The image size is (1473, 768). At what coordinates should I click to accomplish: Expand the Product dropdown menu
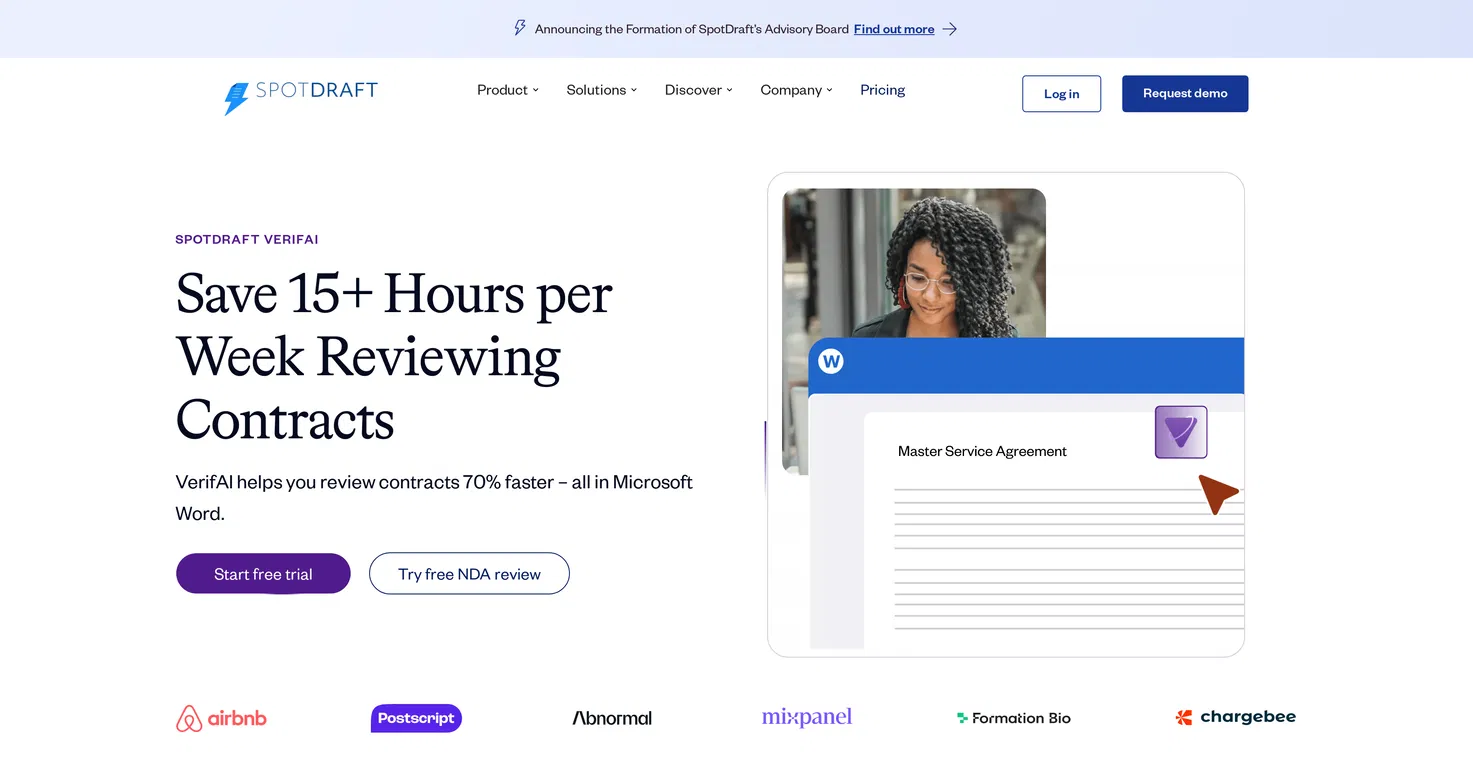(x=508, y=90)
